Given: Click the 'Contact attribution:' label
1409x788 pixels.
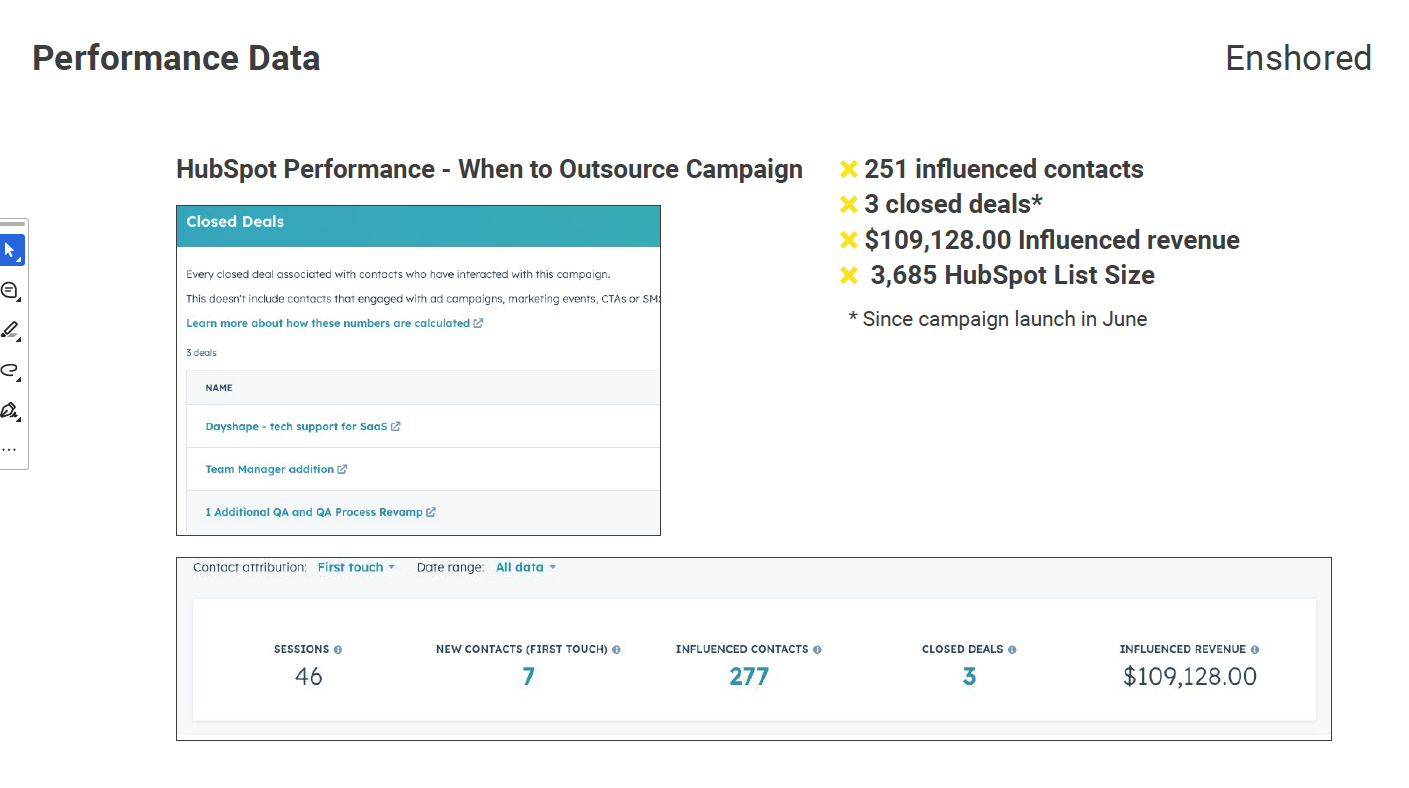Looking at the screenshot, I should pos(250,567).
